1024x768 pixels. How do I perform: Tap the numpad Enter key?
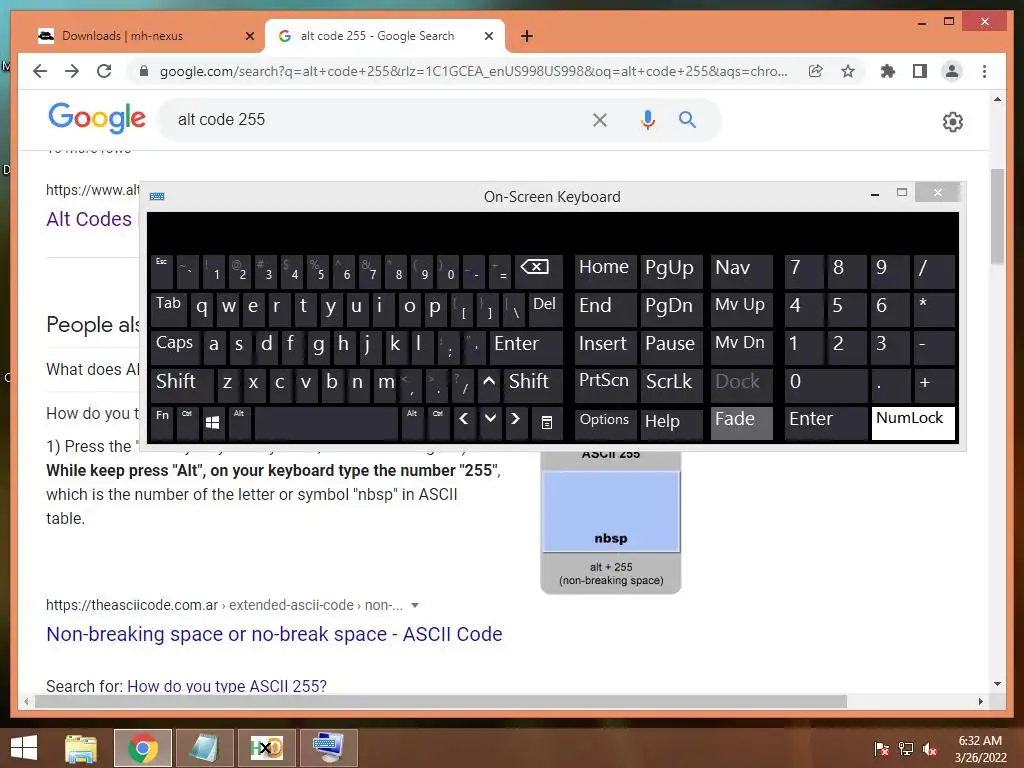click(825, 423)
